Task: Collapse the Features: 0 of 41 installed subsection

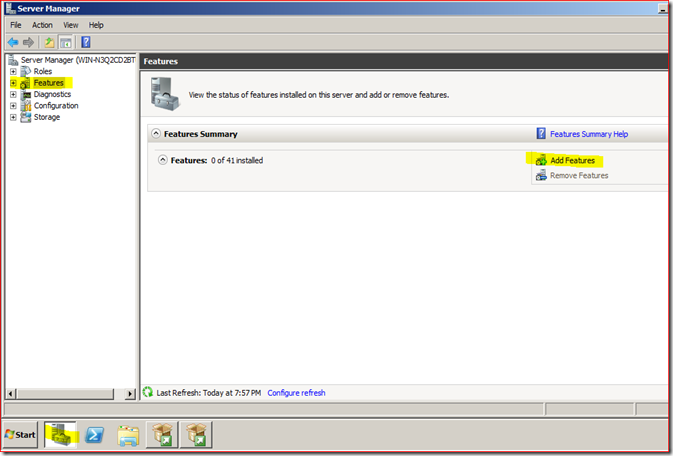Action: tap(163, 160)
